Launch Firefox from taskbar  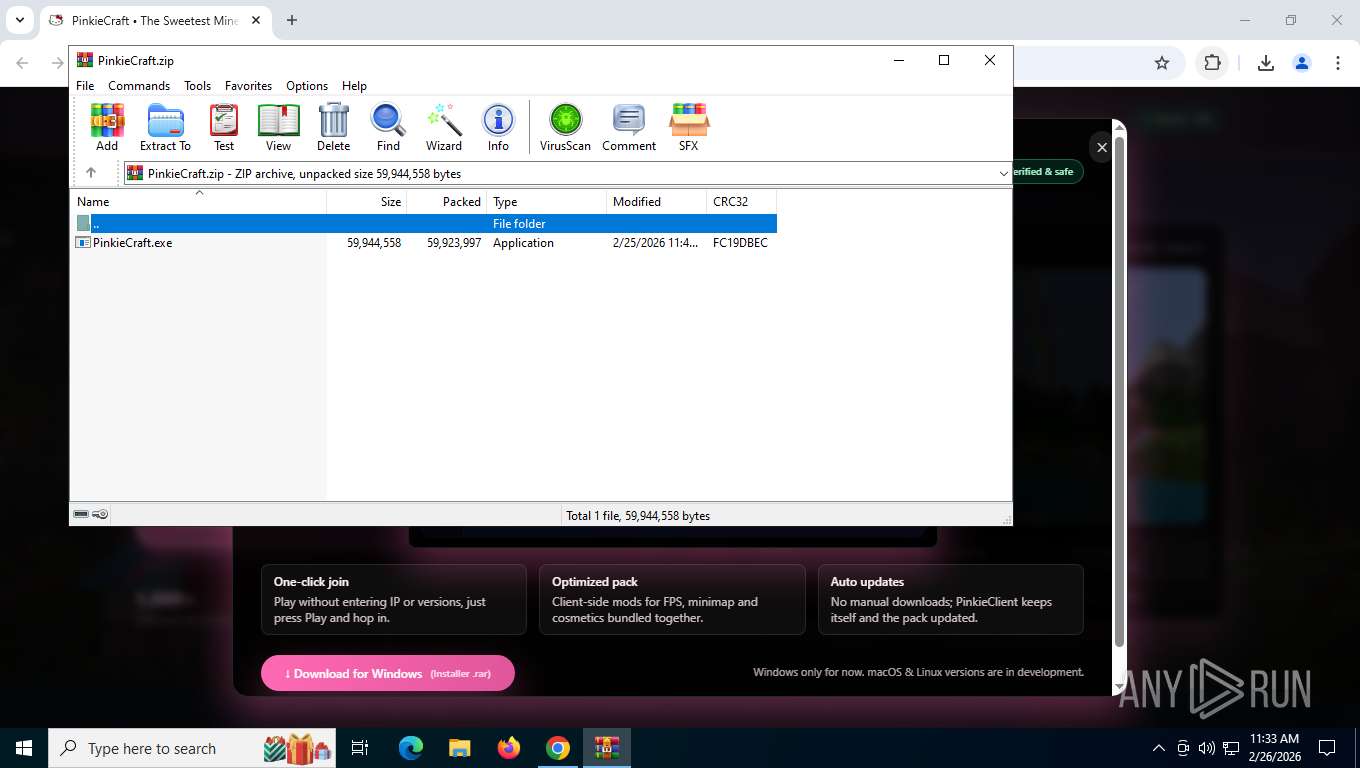[x=509, y=748]
